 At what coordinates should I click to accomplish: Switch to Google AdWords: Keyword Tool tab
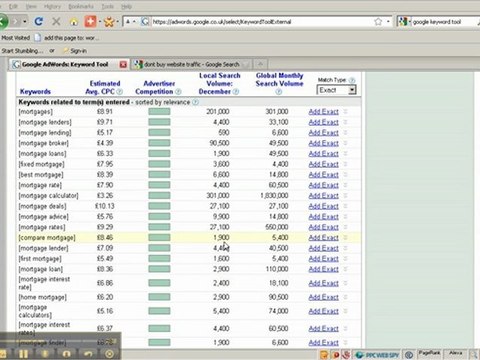click(x=64, y=64)
